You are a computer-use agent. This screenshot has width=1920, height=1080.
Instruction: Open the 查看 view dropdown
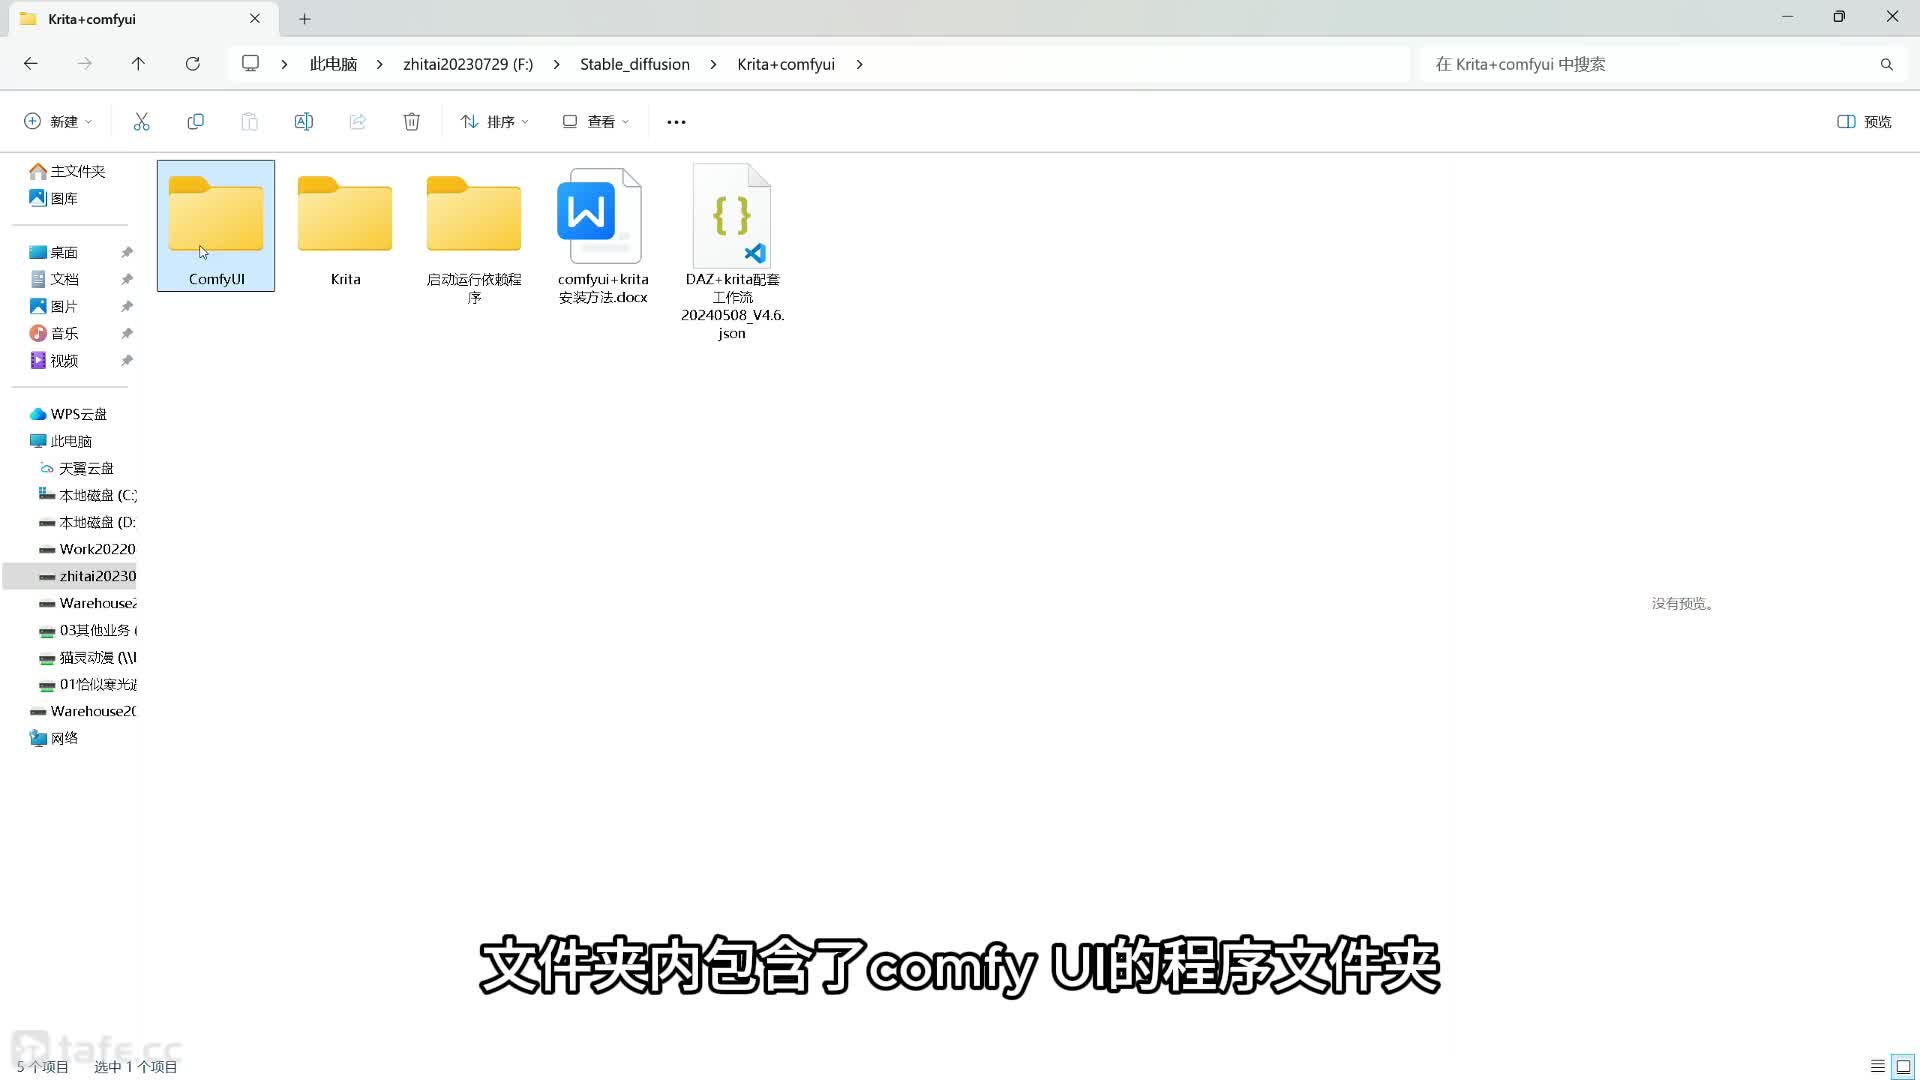click(x=595, y=121)
